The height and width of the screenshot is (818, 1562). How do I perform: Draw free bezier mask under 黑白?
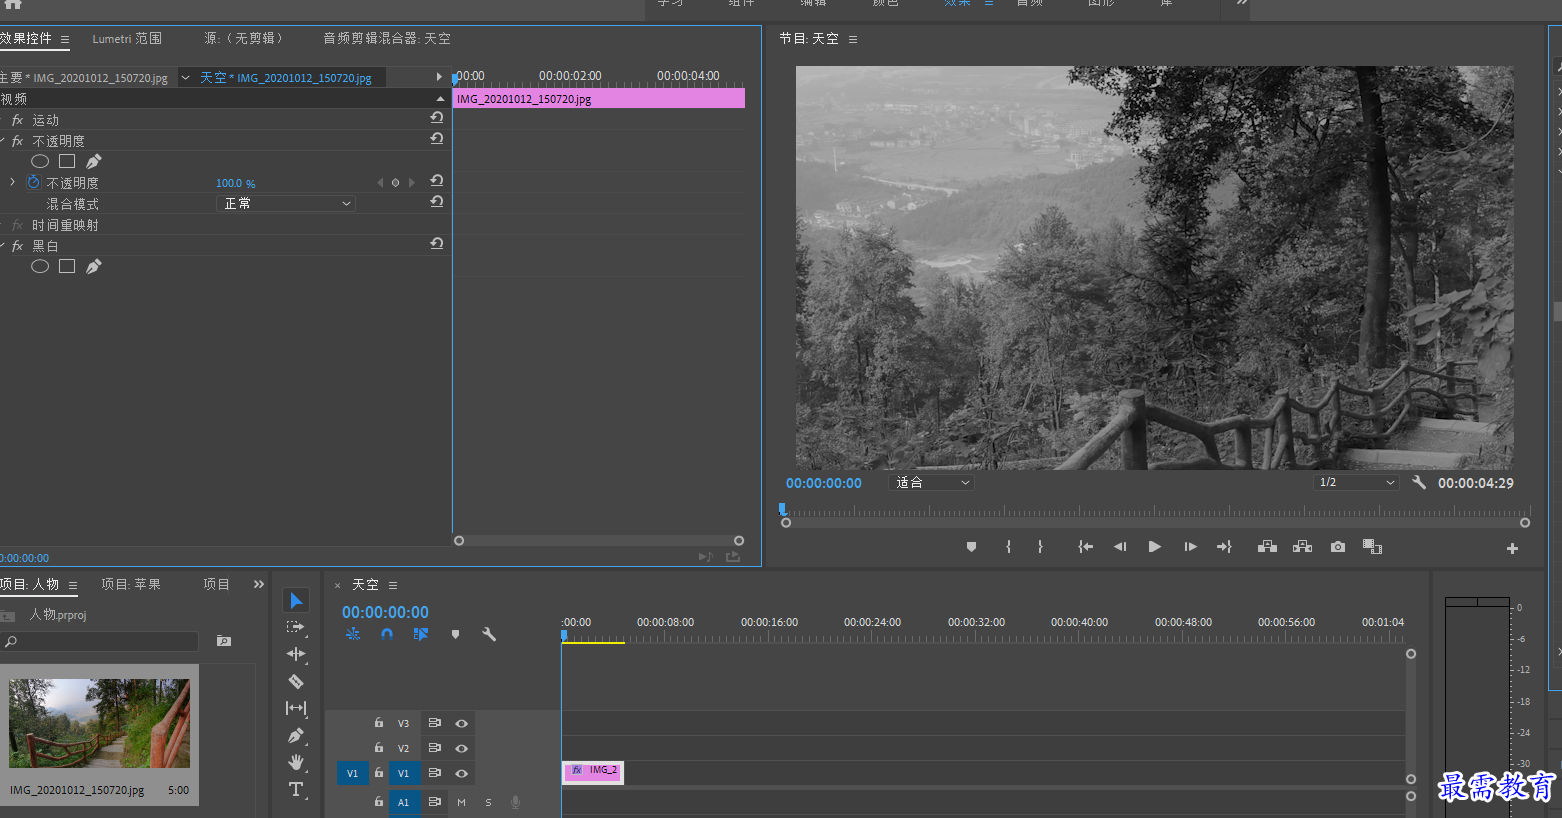(93, 266)
